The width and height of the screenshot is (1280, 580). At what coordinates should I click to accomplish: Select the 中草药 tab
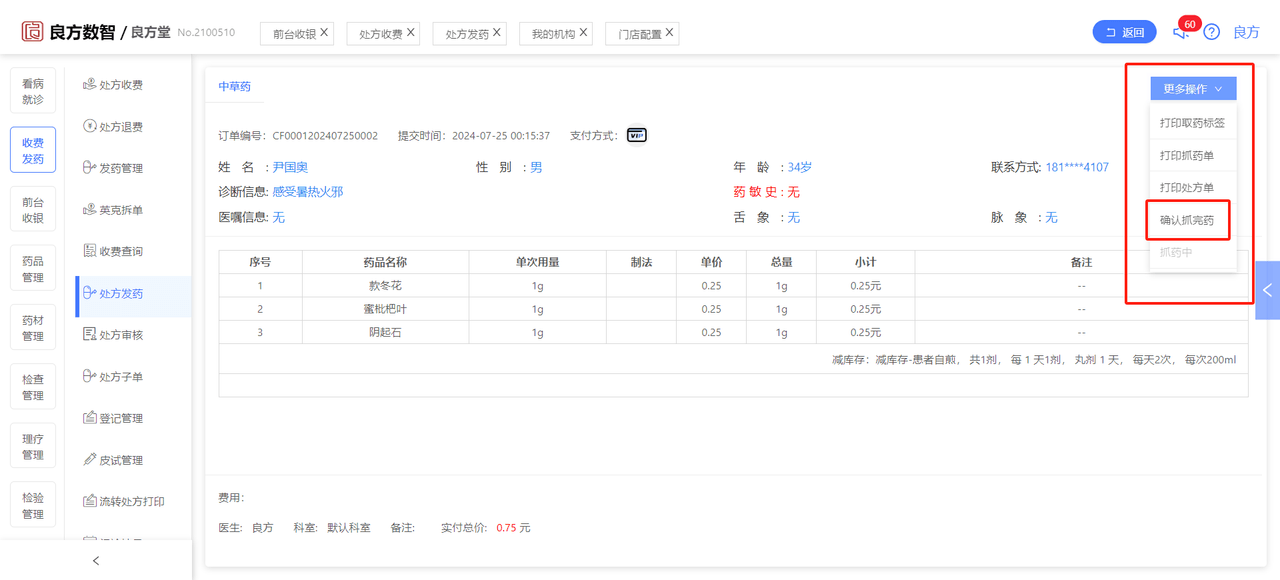coord(235,87)
